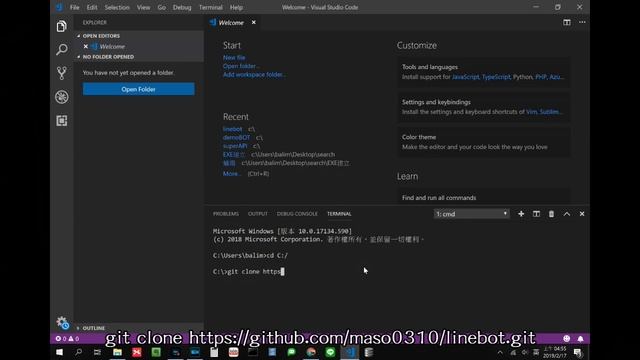
Task: Open Windows taskbar search
Action: click(78, 352)
